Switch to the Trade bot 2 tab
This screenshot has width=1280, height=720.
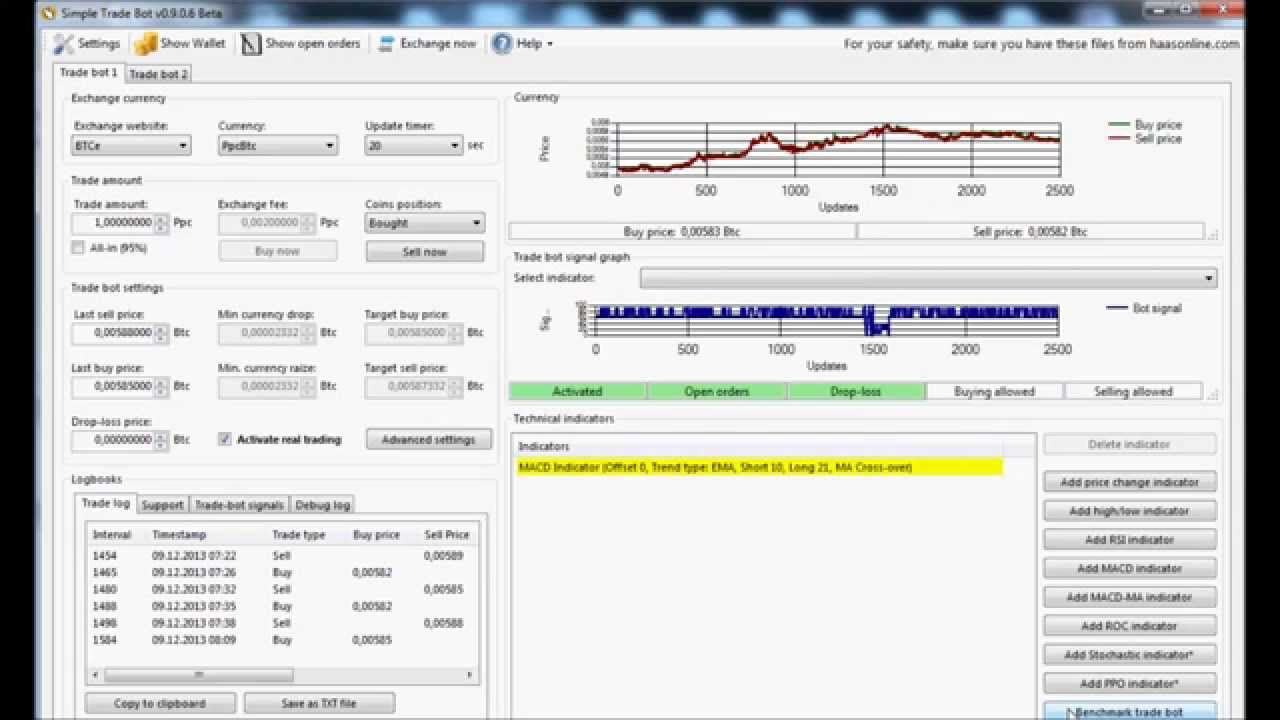[x=158, y=74]
